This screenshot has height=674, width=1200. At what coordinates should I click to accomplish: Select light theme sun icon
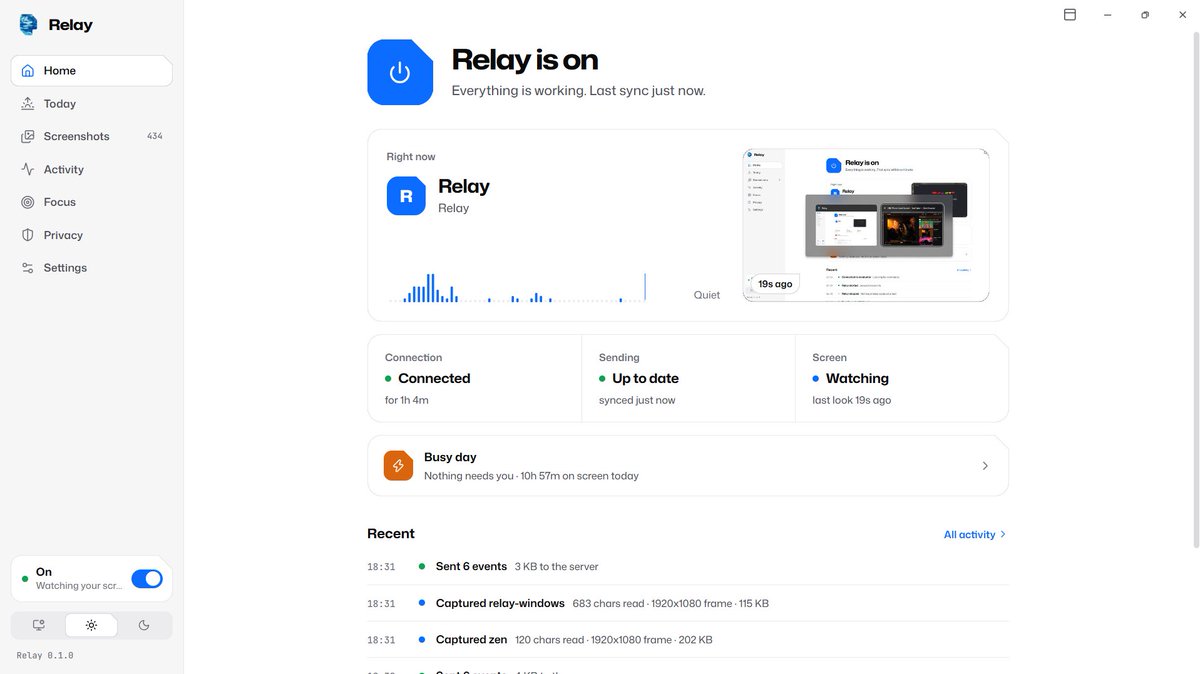pos(91,625)
